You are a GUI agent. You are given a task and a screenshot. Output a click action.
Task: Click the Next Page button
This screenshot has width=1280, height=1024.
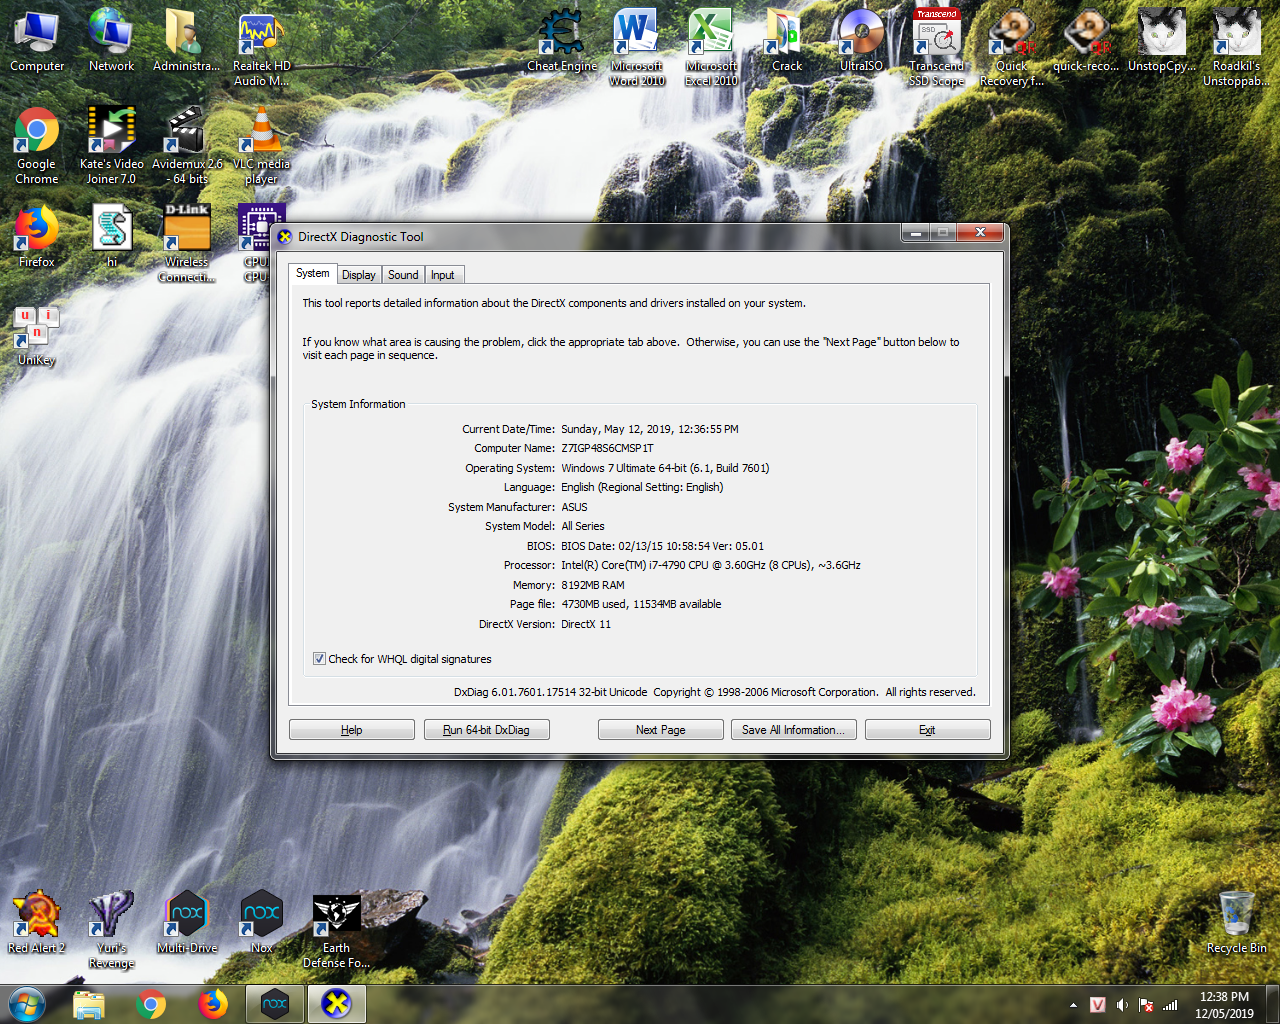pyautogui.click(x=660, y=730)
